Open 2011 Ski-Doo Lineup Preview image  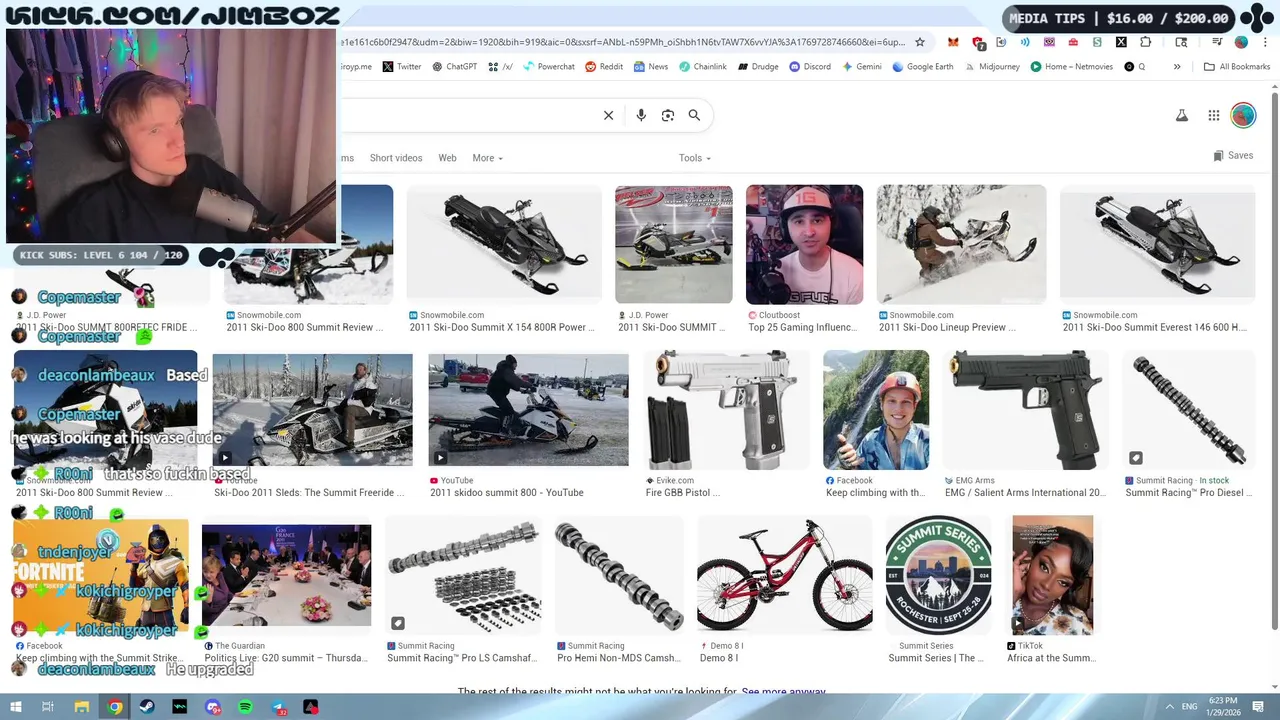pyautogui.click(x=961, y=244)
